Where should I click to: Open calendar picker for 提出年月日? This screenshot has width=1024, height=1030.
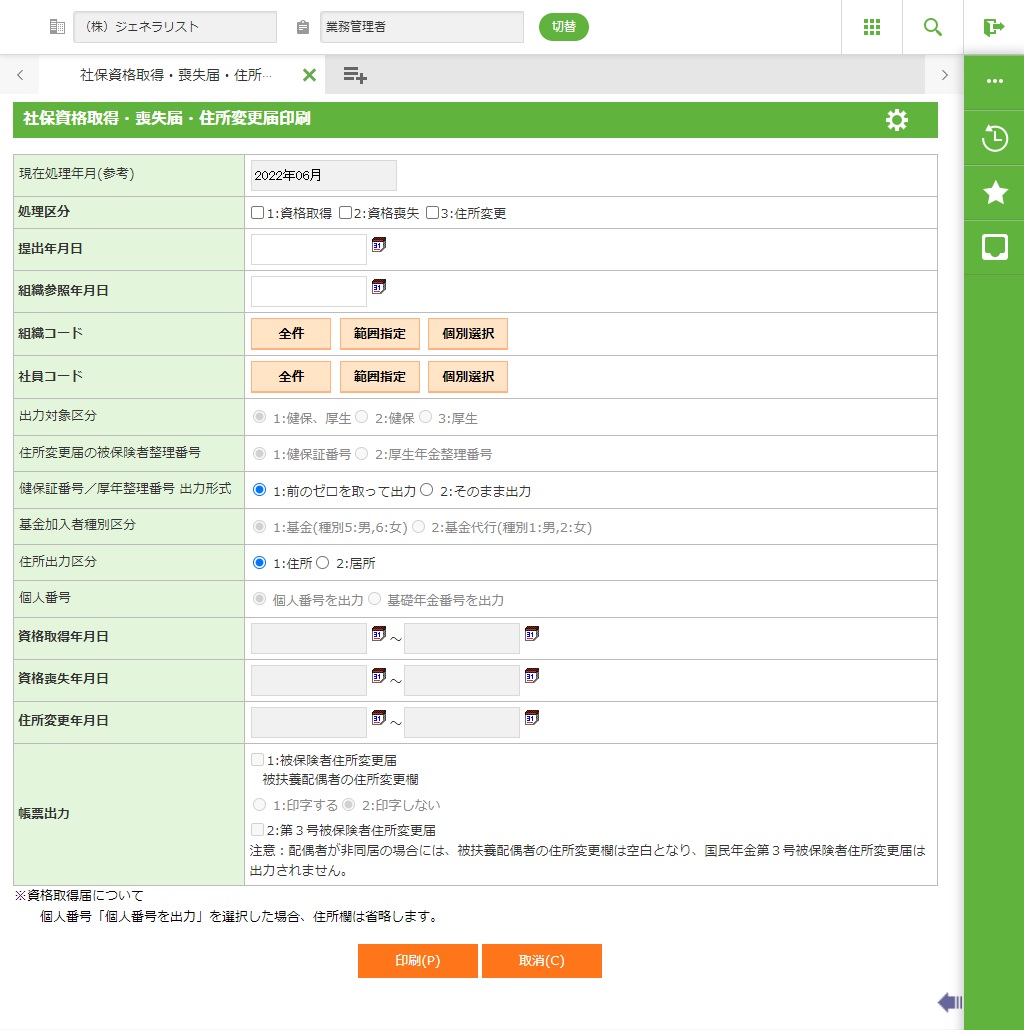click(x=379, y=244)
